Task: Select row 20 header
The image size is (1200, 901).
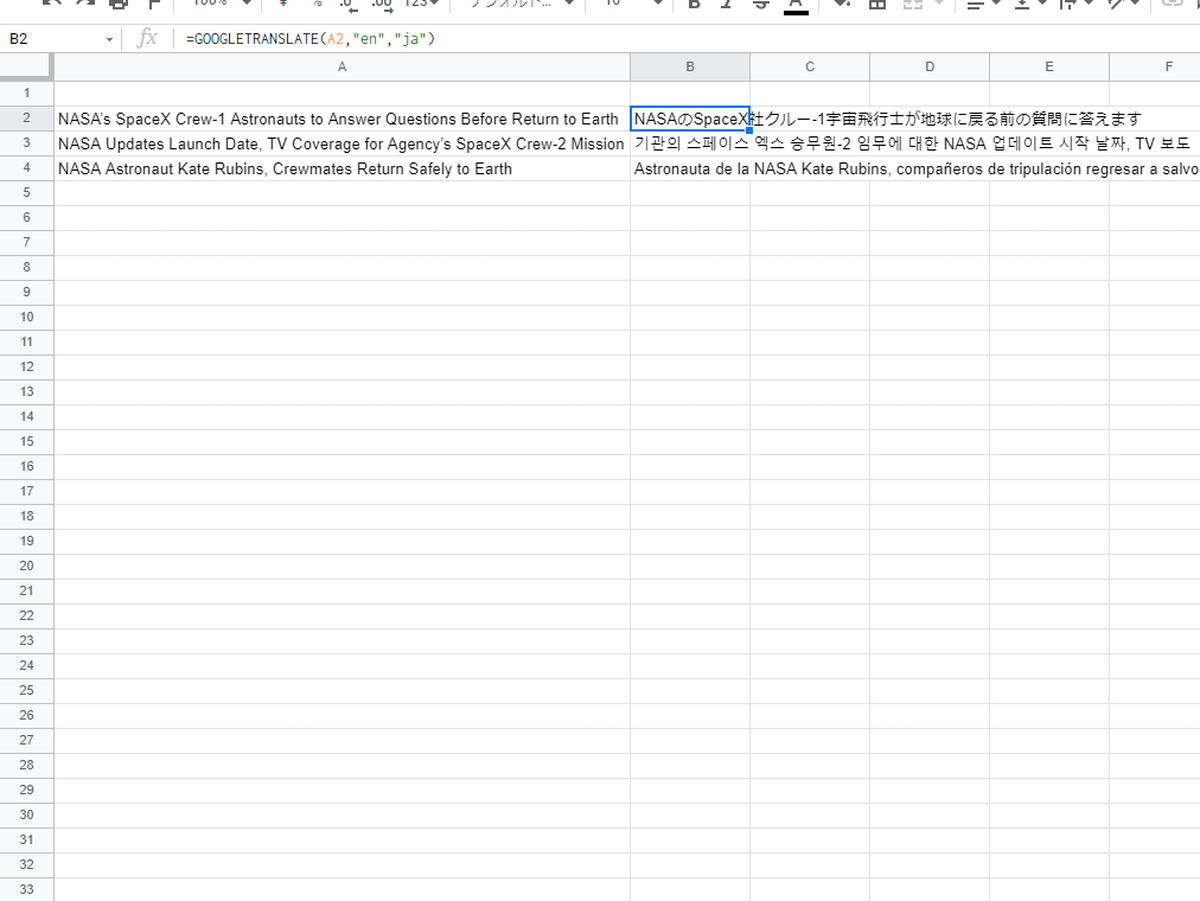Action: [26, 566]
